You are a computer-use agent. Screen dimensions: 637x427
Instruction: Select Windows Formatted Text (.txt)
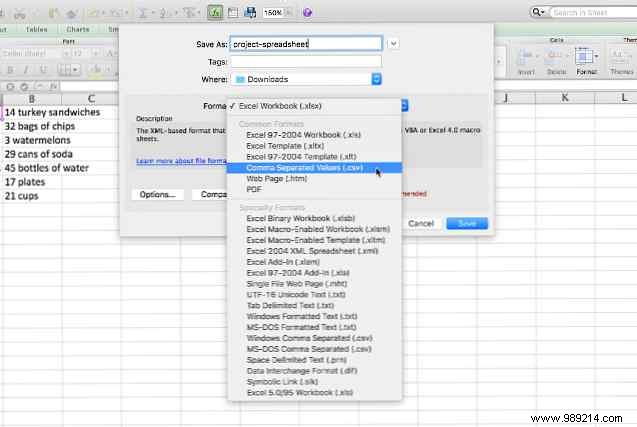click(x=314, y=316)
